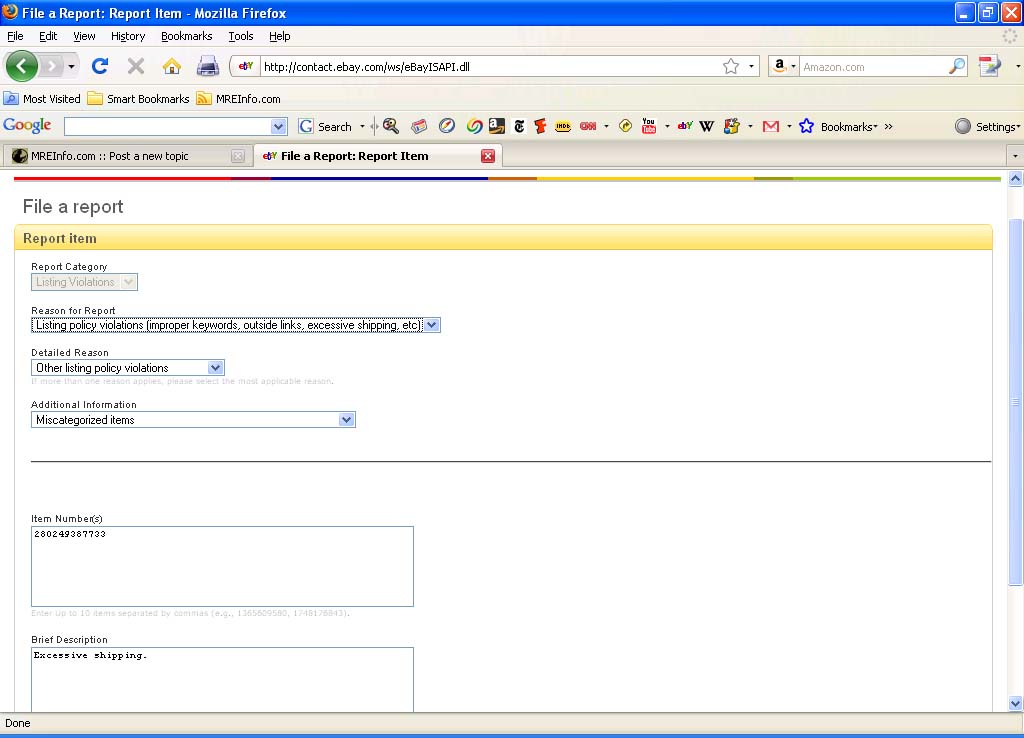Click the red F icon on Google toolbar
The image size is (1024, 738).
click(x=540, y=126)
